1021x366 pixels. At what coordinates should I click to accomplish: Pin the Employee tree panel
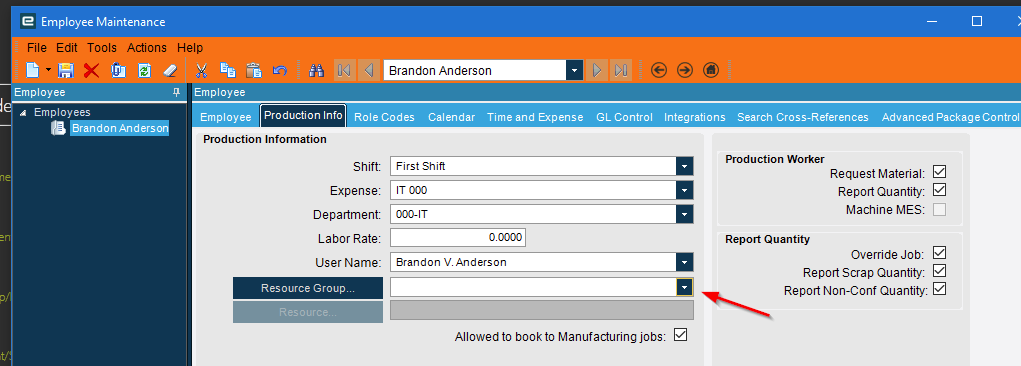click(176, 92)
